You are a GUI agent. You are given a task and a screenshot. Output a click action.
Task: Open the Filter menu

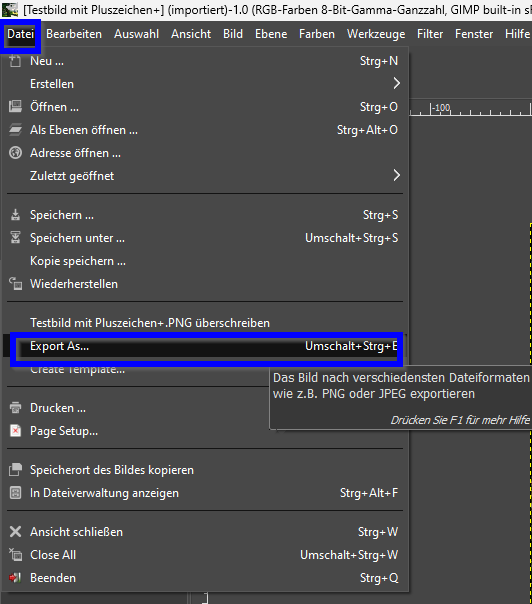430,34
